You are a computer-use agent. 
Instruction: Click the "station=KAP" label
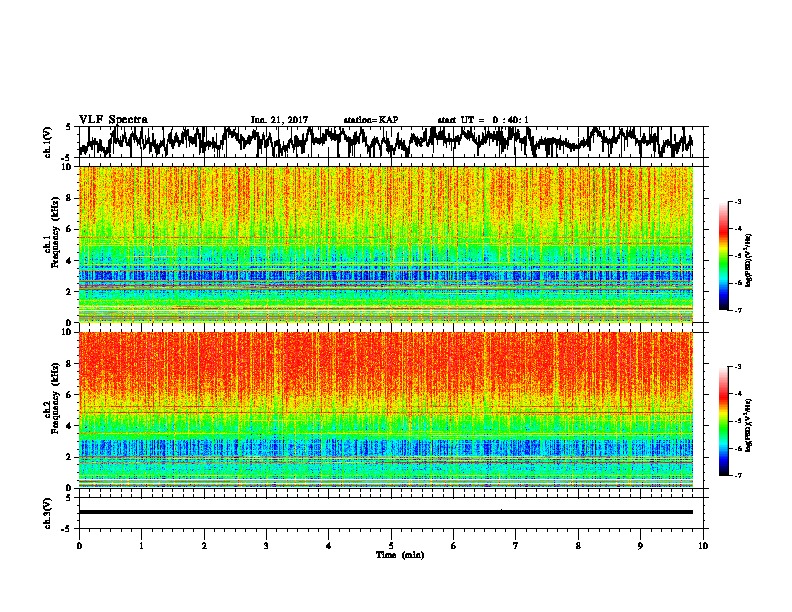coord(371,120)
